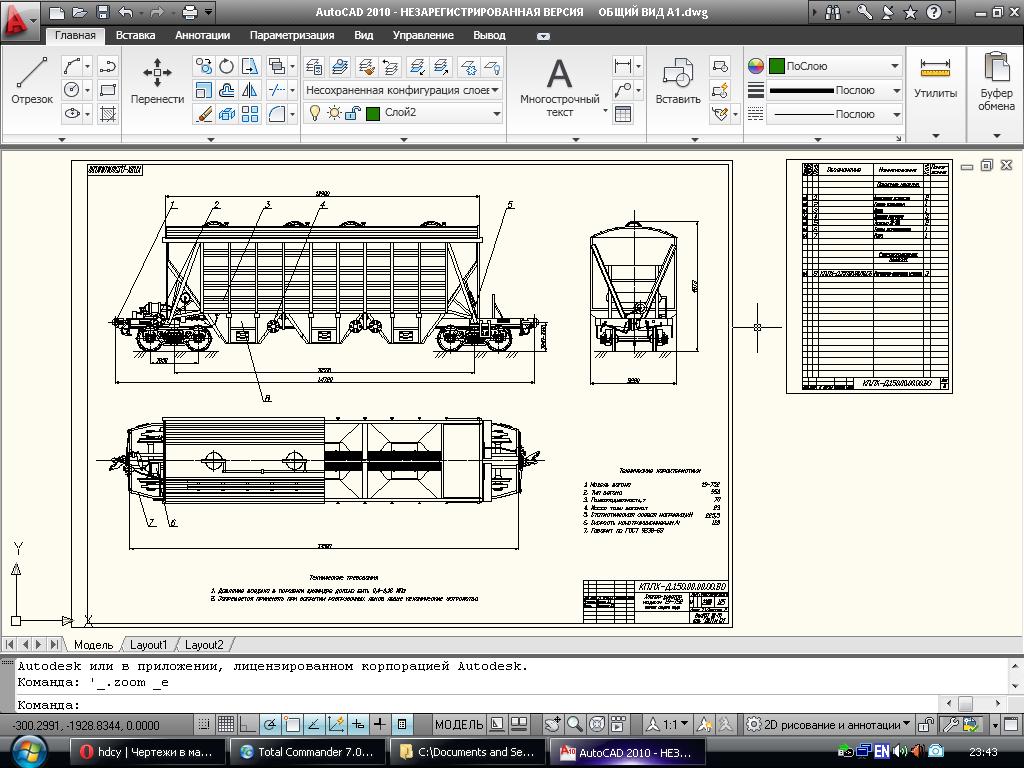Select the Scale tool
Viewport: 1024px width, 768px height.
point(203,90)
